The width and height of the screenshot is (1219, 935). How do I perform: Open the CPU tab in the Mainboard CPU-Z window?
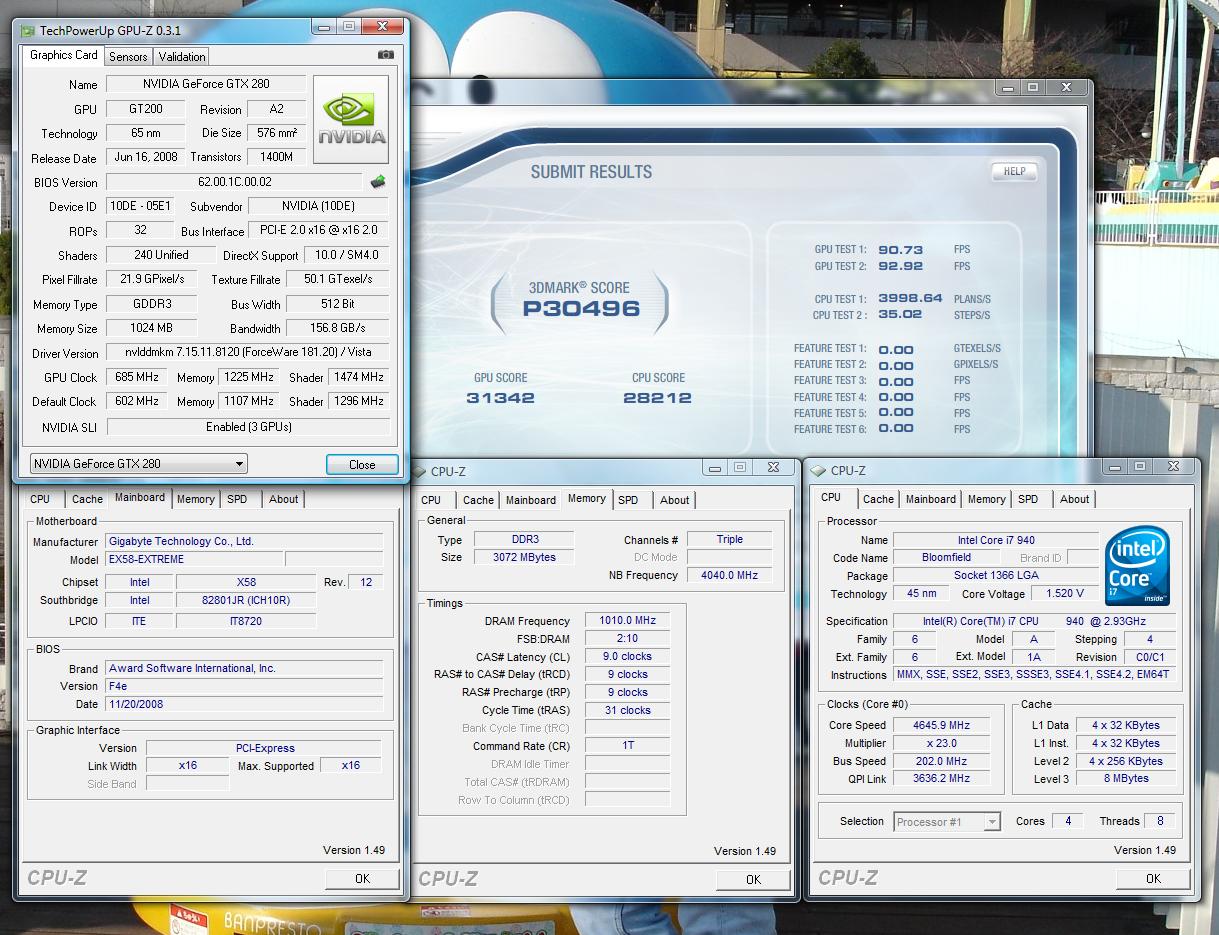point(40,499)
